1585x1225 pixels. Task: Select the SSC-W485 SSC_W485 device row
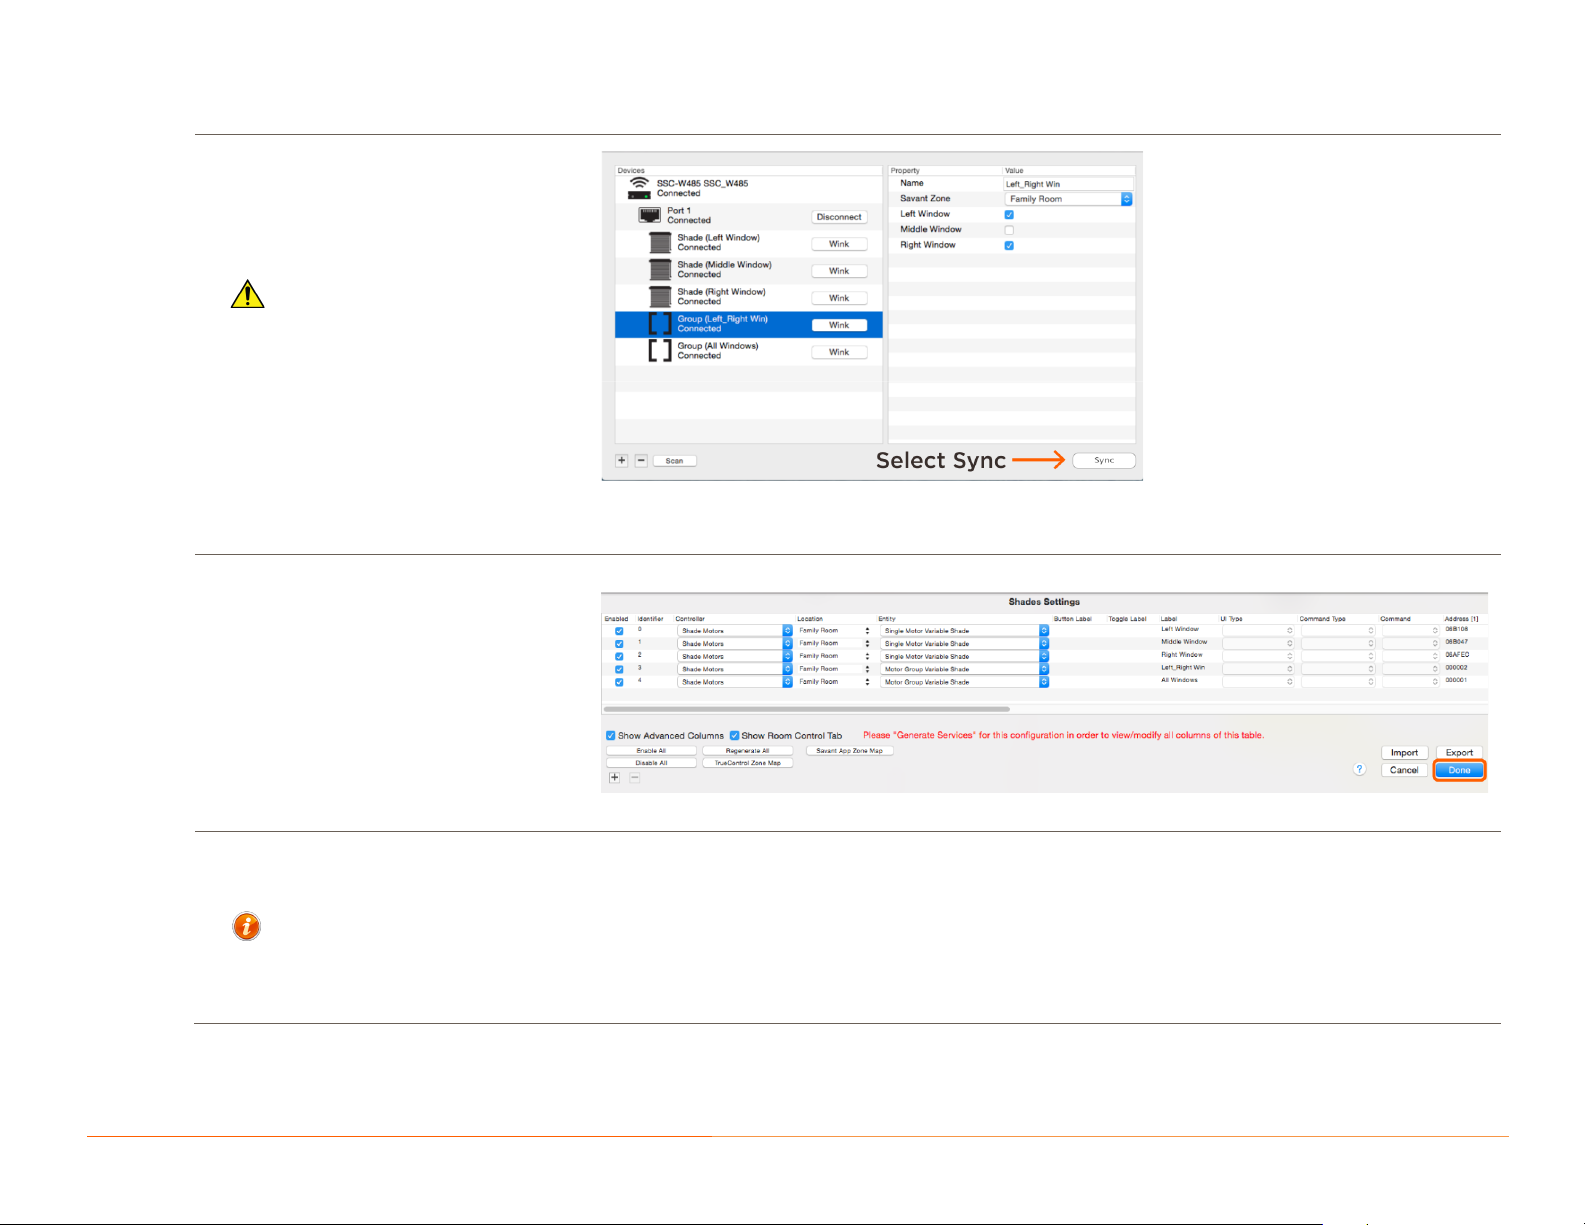[748, 189]
